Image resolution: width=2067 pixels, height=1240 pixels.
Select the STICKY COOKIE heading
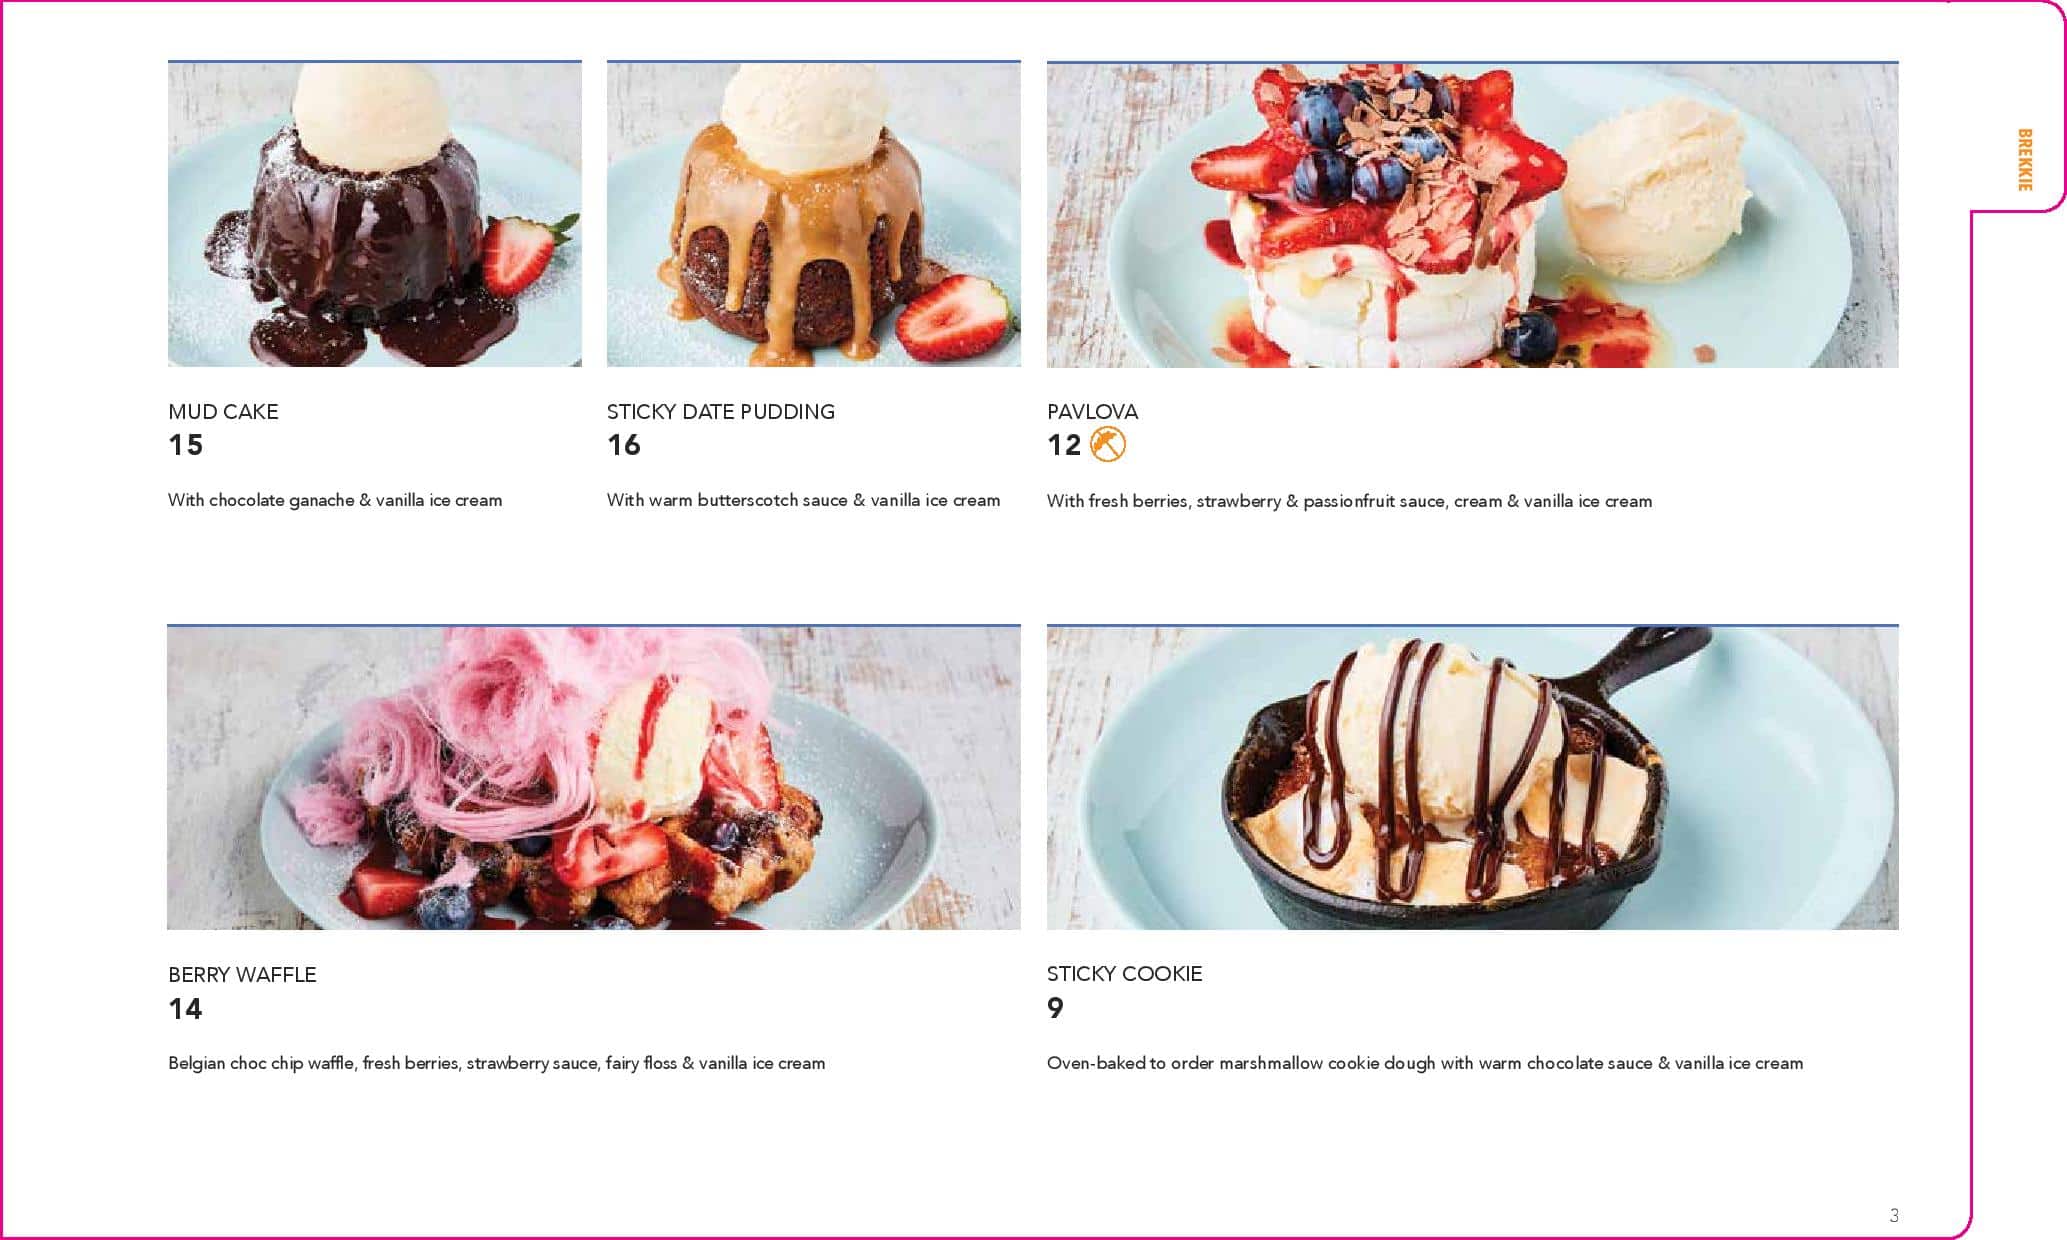1124,974
